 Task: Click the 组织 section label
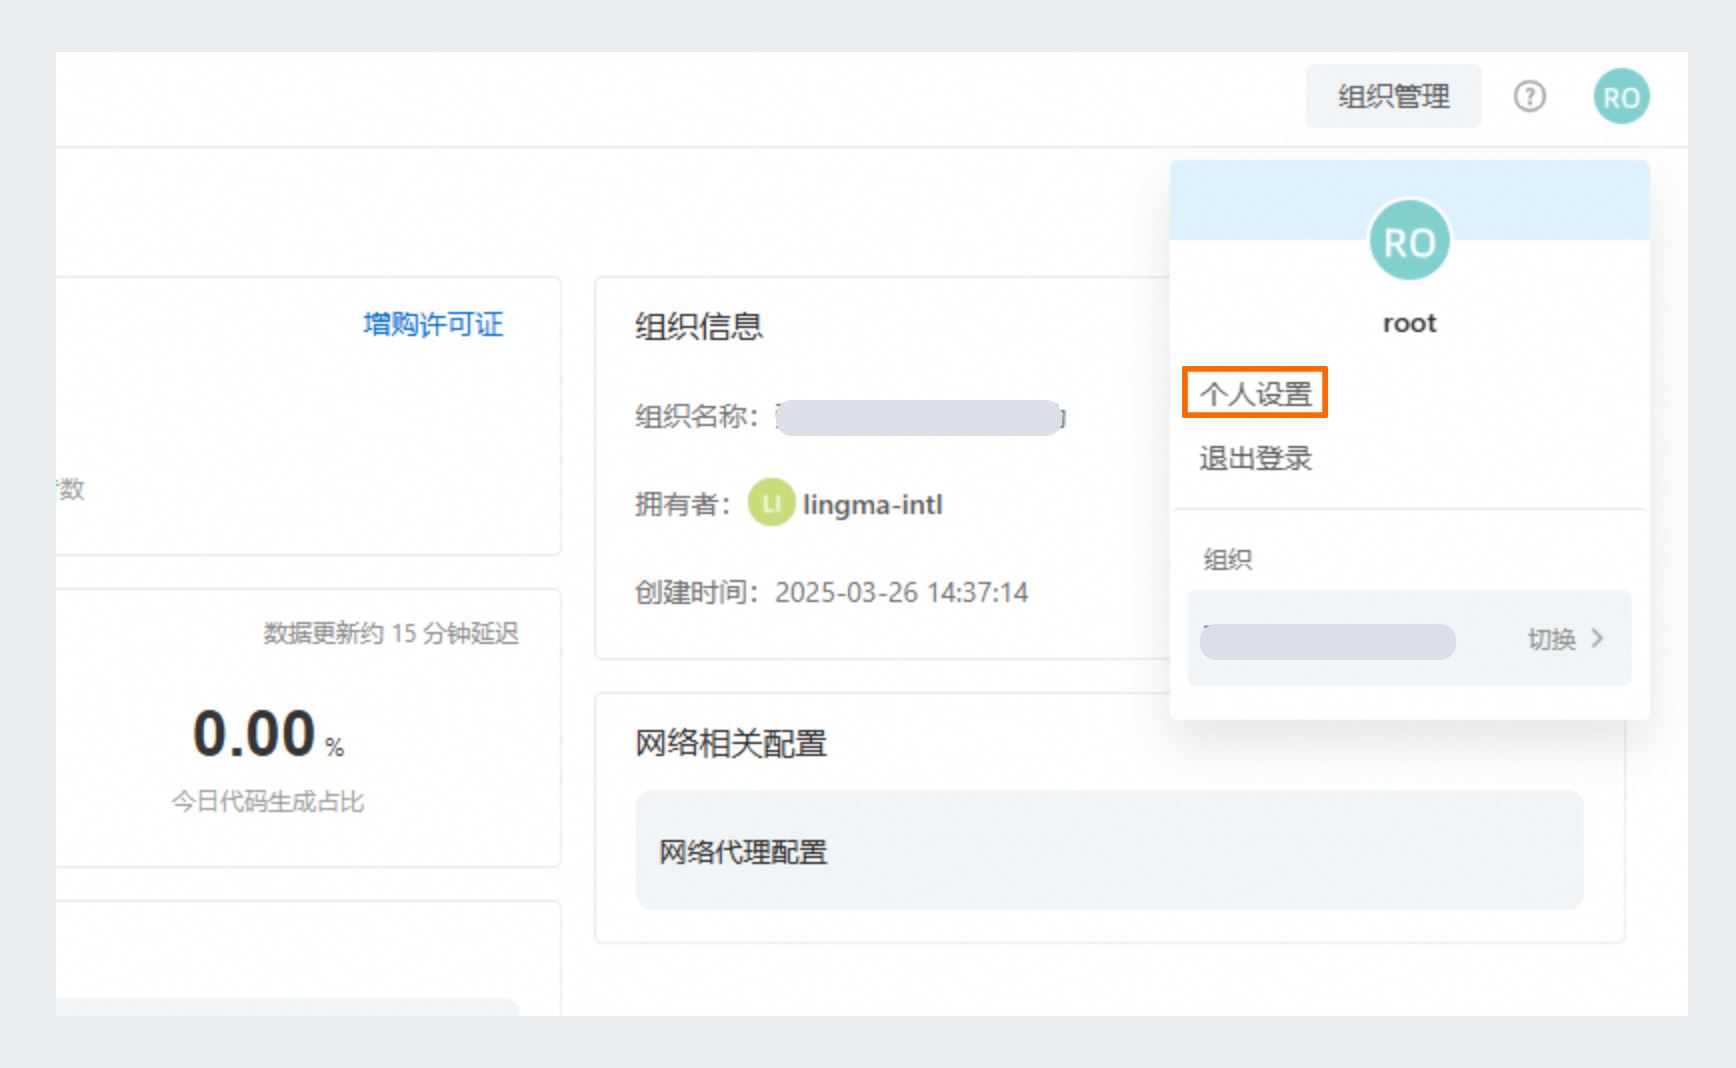coord(1227,559)
